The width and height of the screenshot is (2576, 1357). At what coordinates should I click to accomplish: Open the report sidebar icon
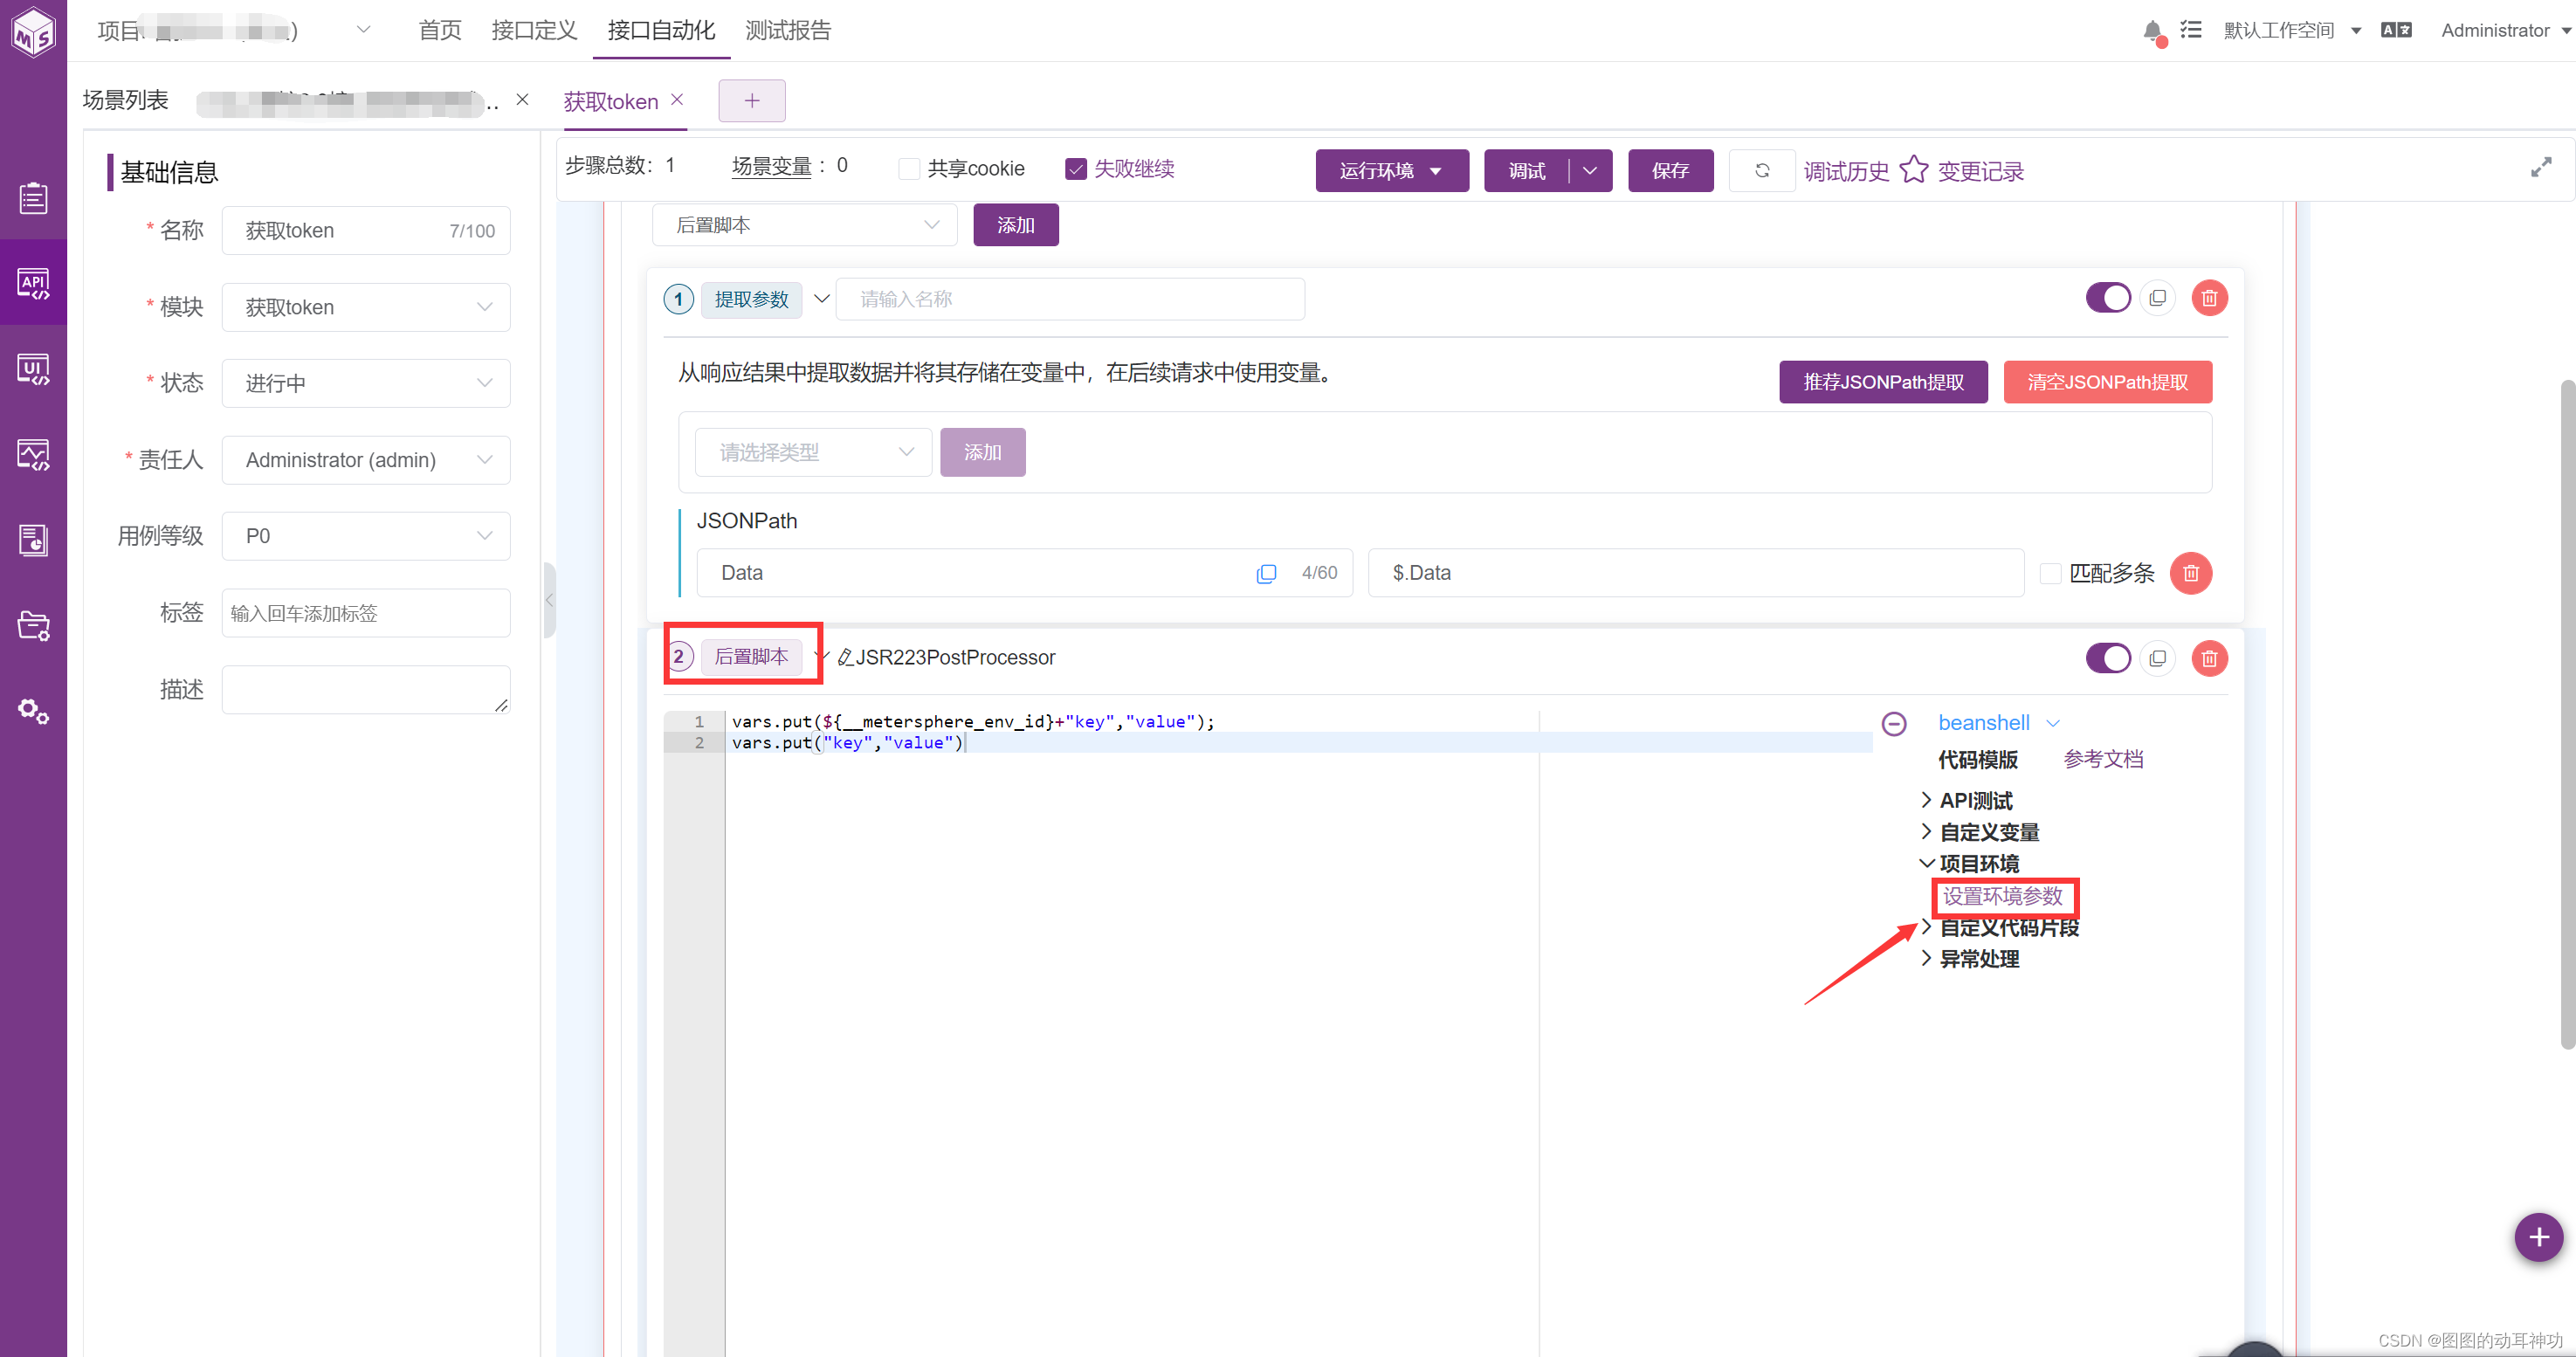point(33,540)
